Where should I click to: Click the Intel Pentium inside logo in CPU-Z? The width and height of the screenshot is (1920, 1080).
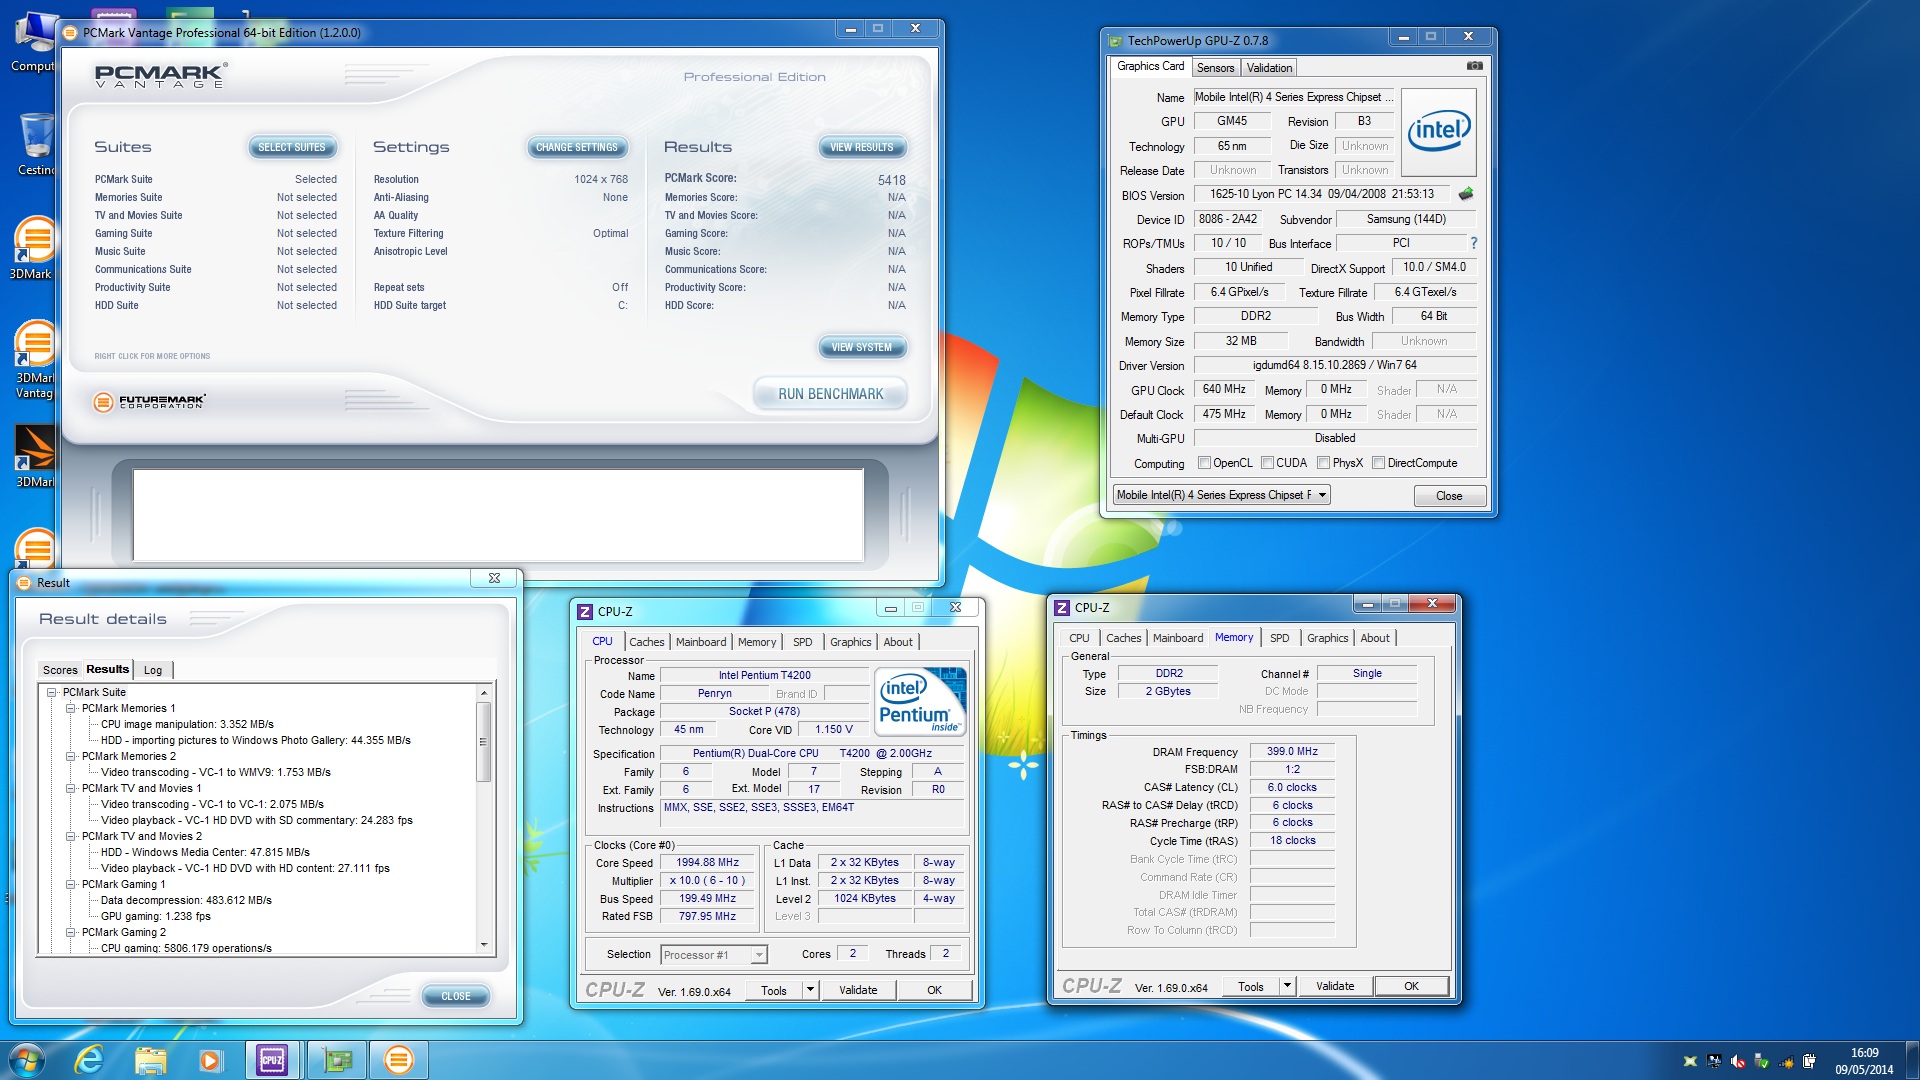coord(920,701)
